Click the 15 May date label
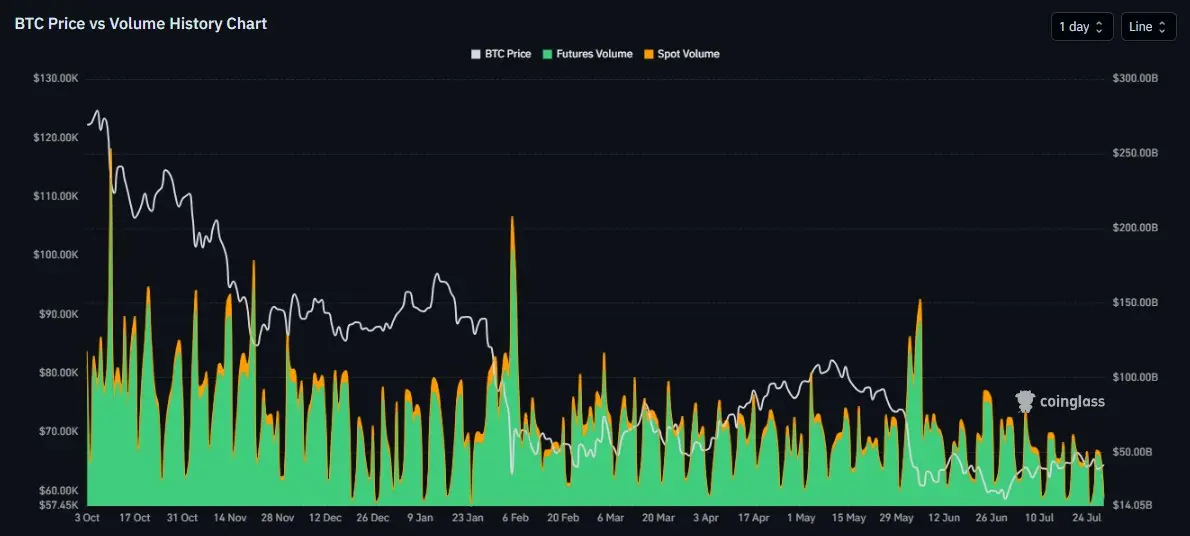 coord(848,518)
